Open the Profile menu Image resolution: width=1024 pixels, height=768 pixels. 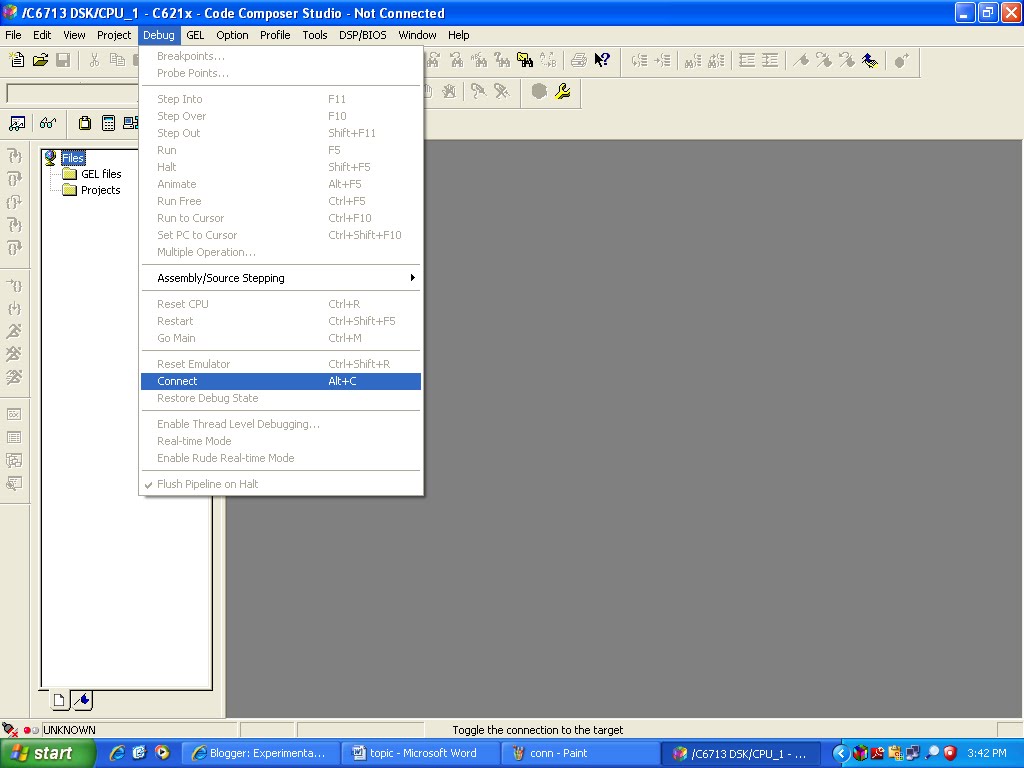275,35
